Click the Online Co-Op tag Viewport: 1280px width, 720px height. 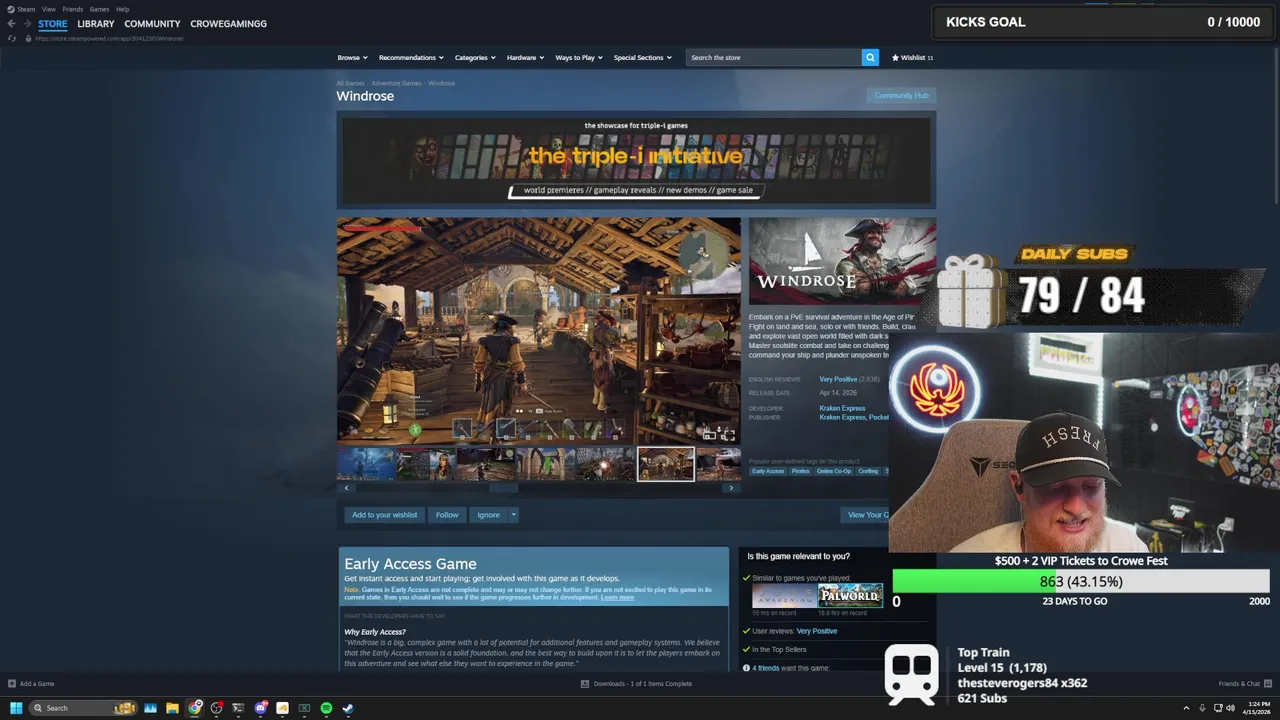pos(834,471)
